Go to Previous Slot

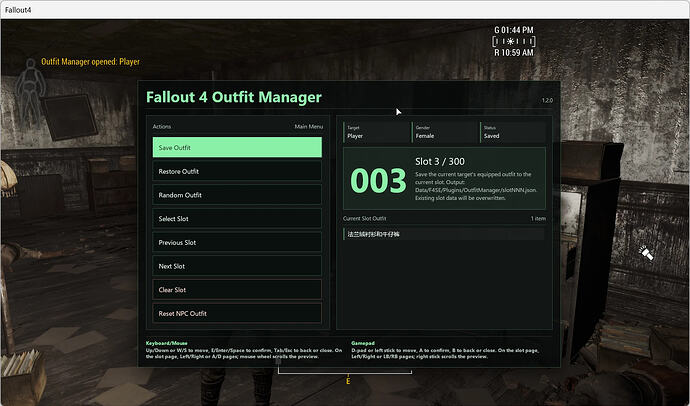tap(237, 242)
